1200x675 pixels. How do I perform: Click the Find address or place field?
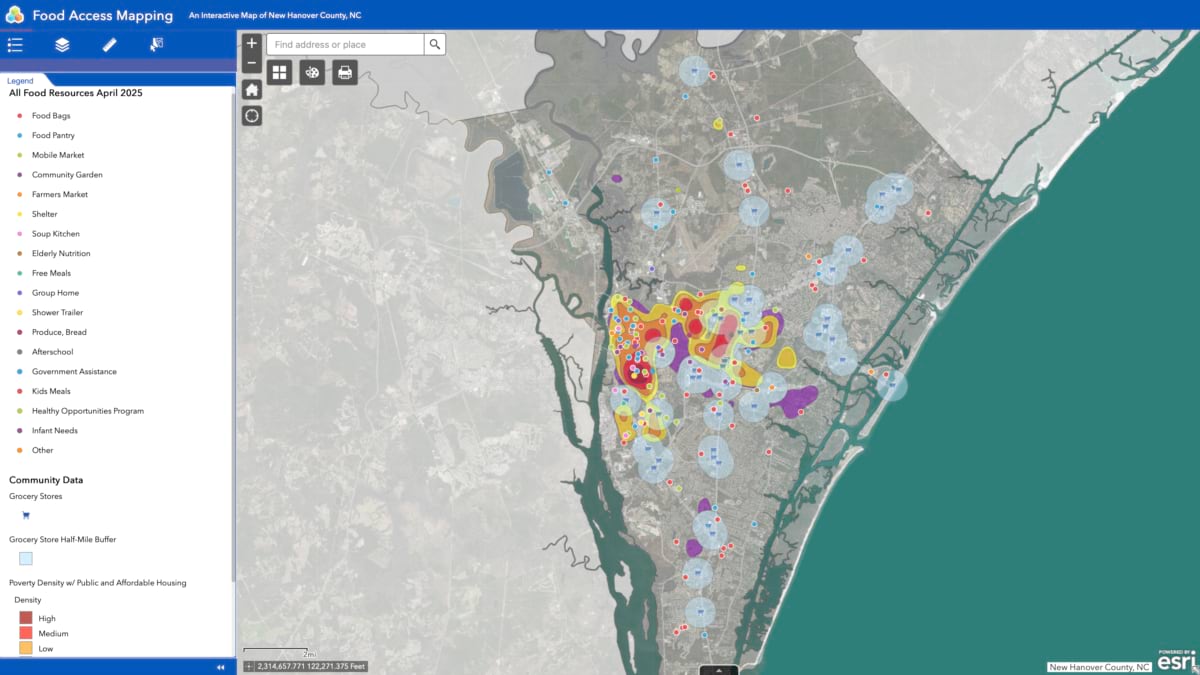(346, 44)
